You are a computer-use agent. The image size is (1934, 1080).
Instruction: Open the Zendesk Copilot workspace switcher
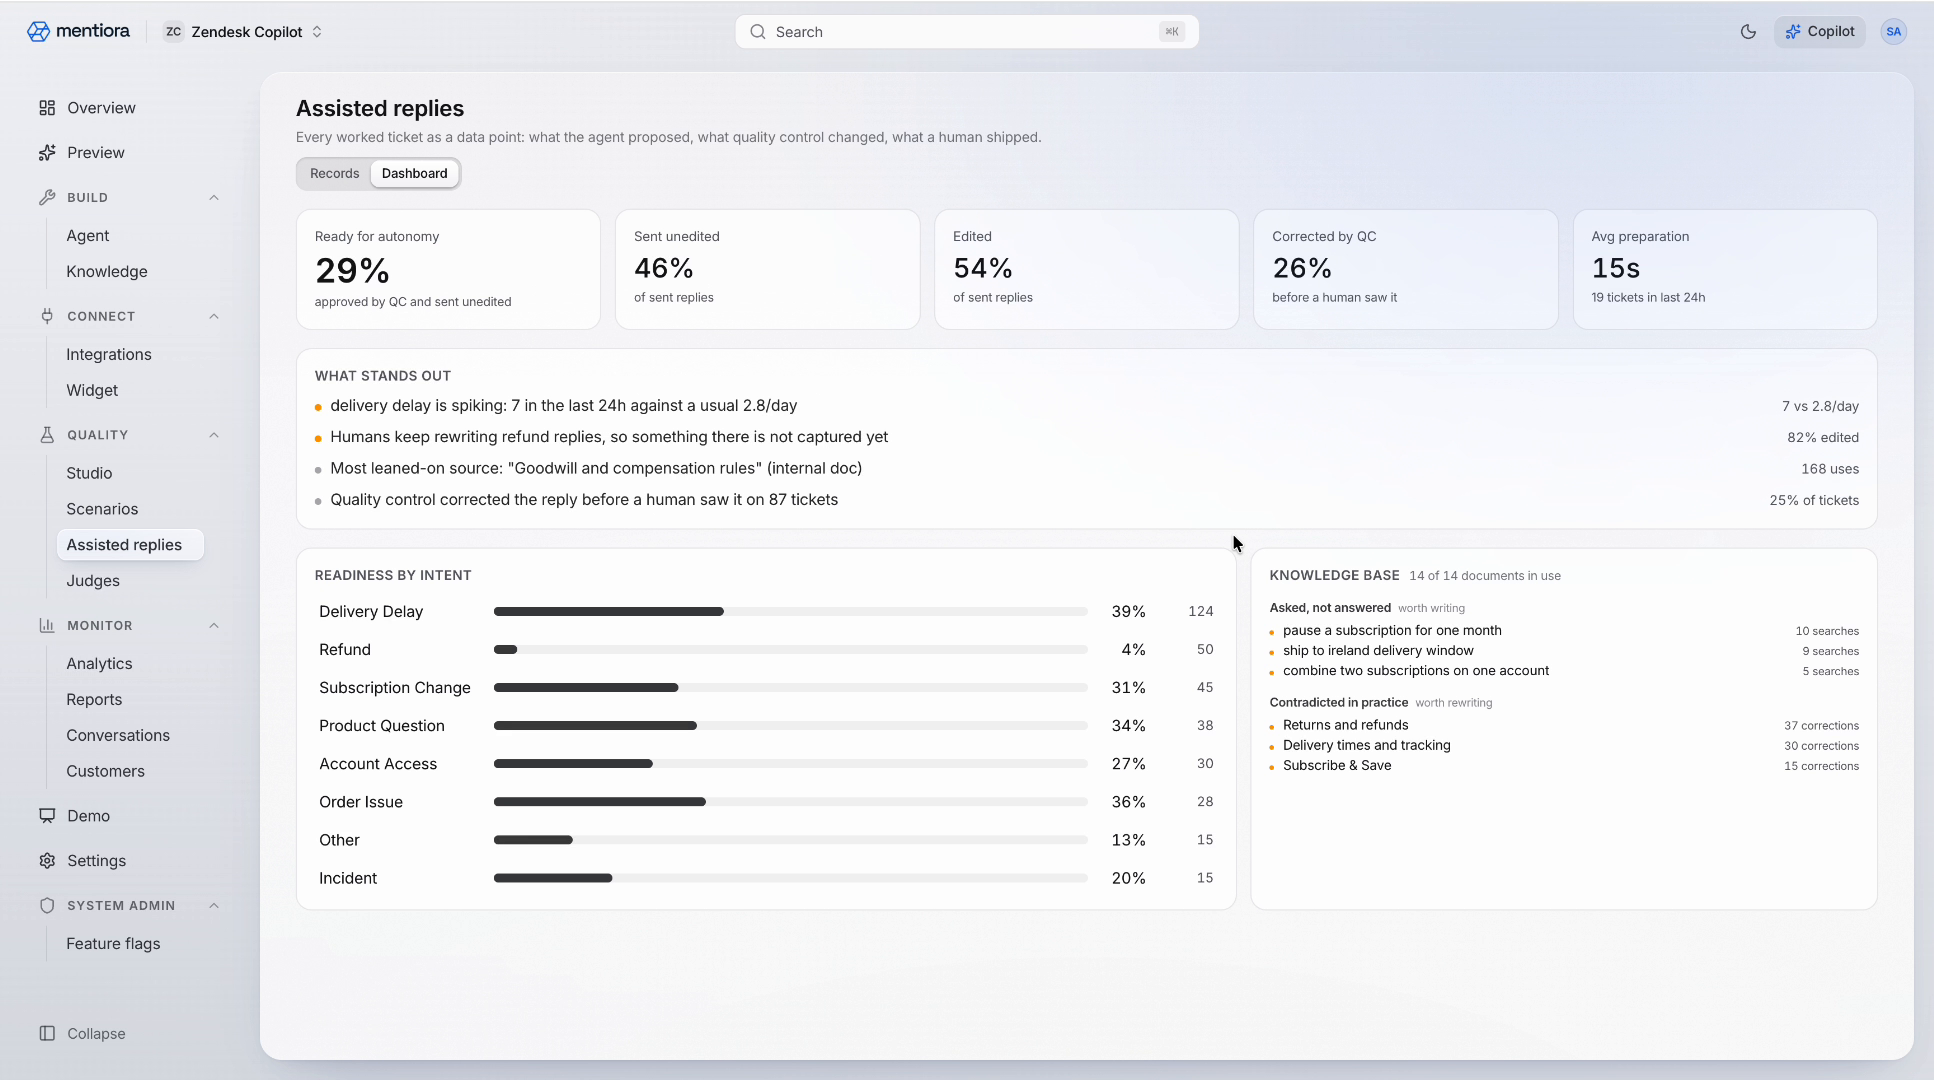click(243, 32)
